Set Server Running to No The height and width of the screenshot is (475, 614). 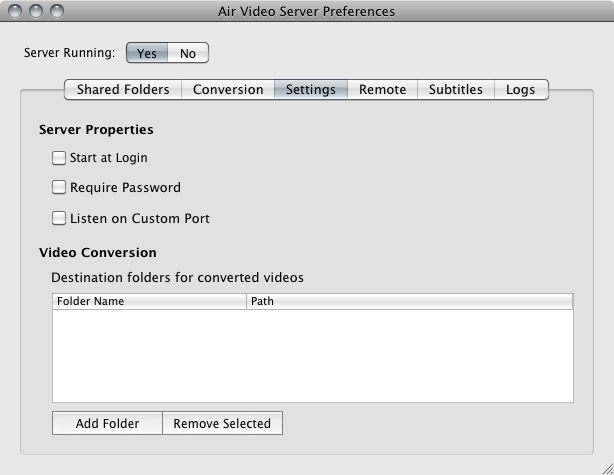(188, 53)
